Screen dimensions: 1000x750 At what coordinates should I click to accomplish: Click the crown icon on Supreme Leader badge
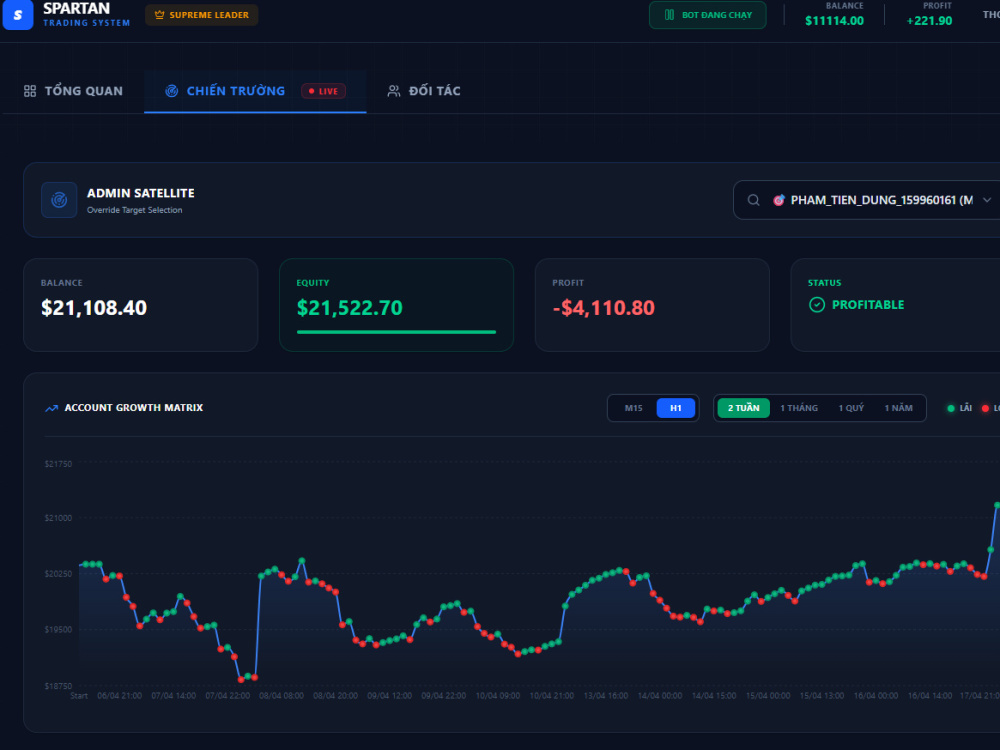[159, 15]
